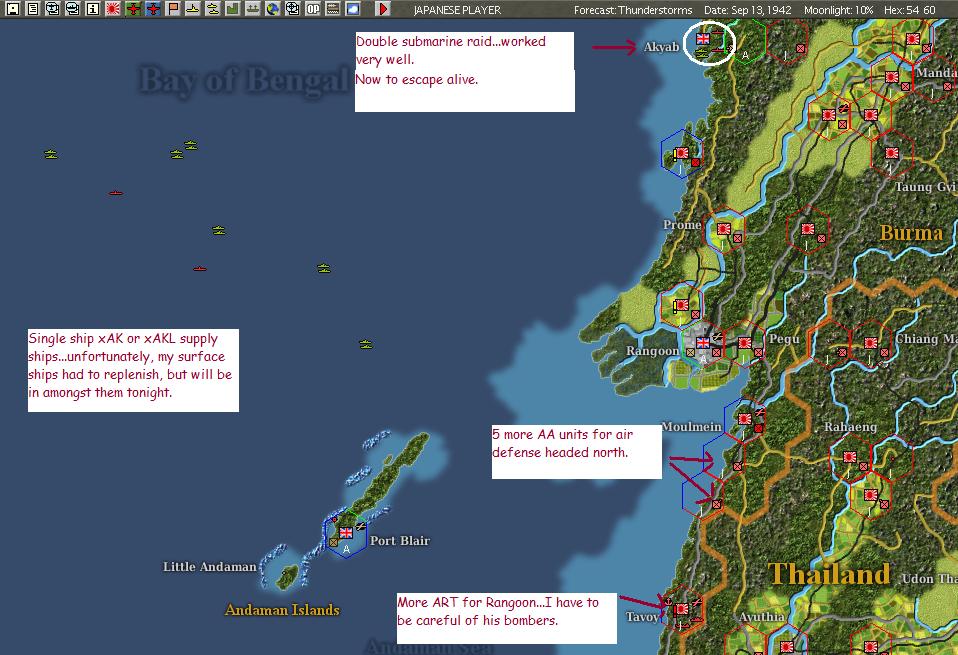Screen dimensions: 958x655
Task: Click the Pegu city label
Action: (x=784, y=338)
